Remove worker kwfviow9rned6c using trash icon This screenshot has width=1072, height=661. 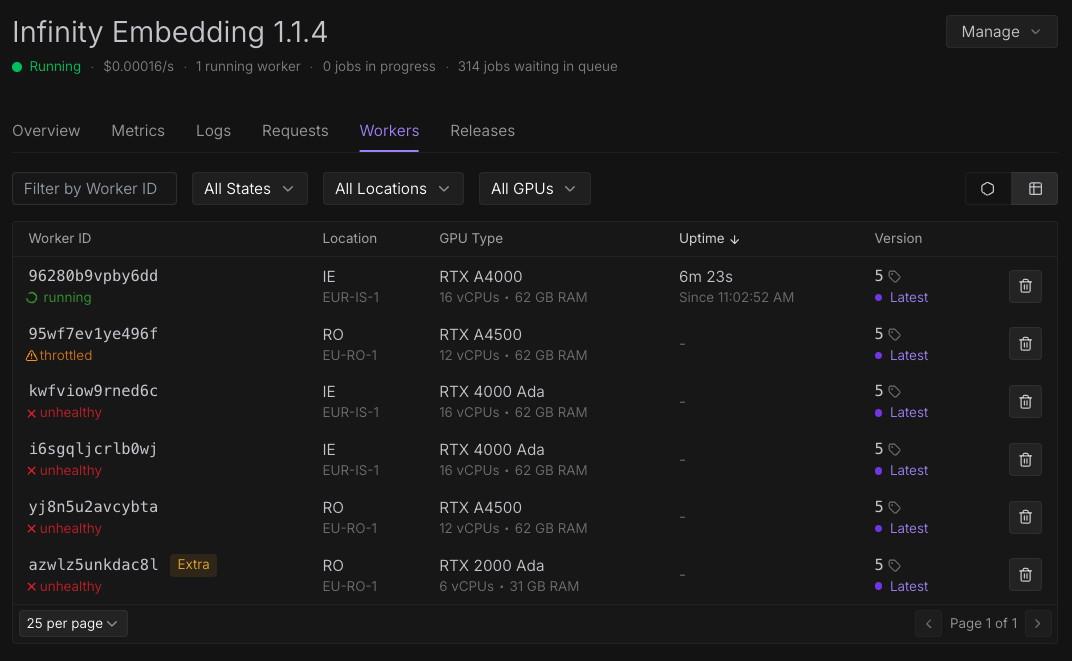pos(1025,402)
